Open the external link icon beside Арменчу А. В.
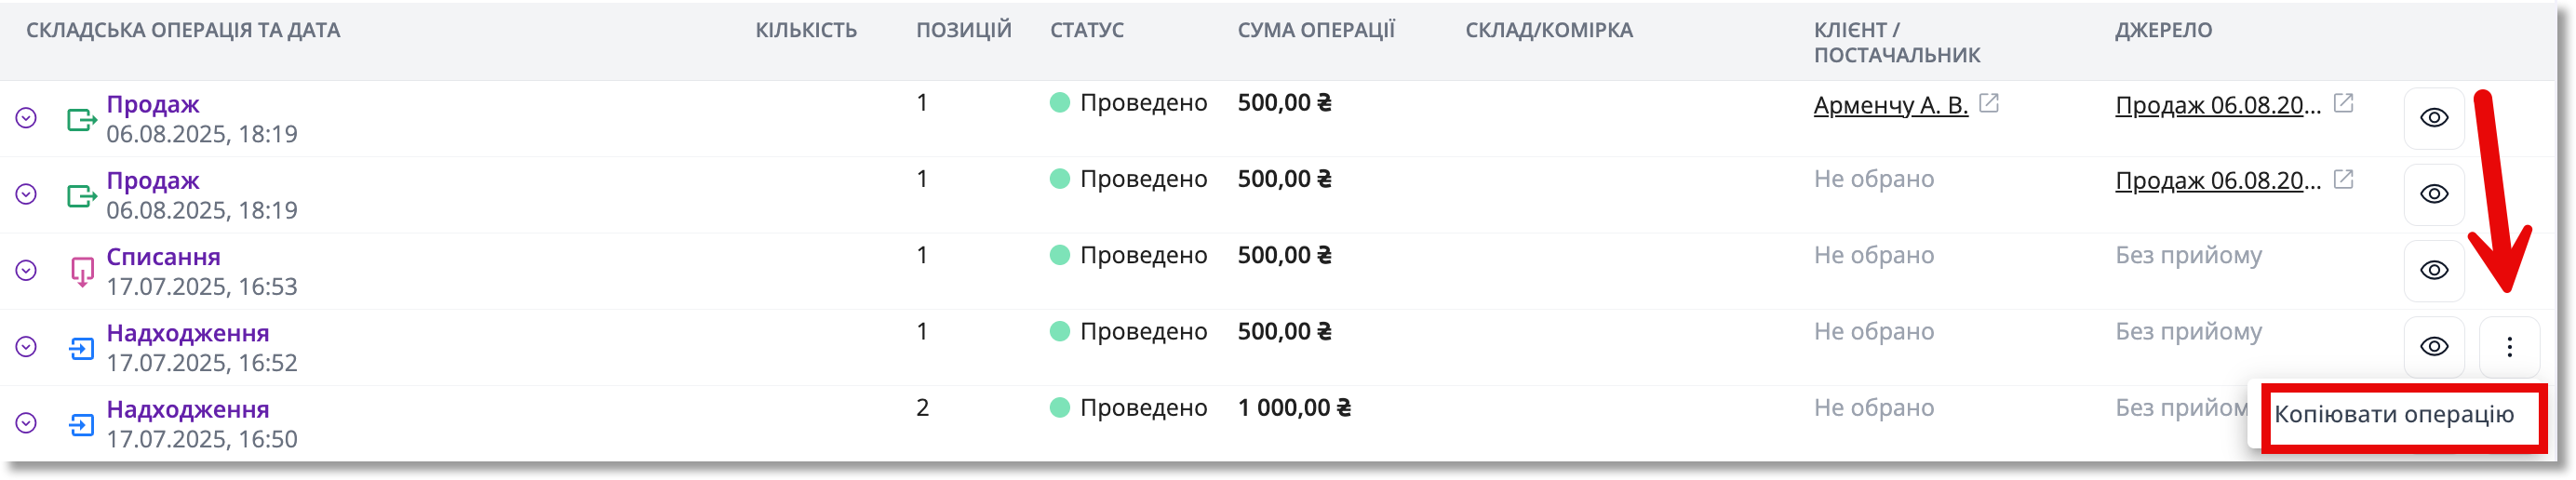 (x=1988, y=103)
